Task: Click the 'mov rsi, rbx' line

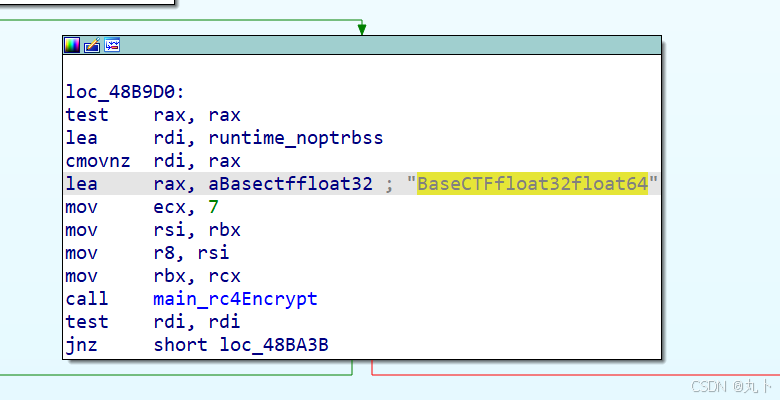Action: [153, 230]
